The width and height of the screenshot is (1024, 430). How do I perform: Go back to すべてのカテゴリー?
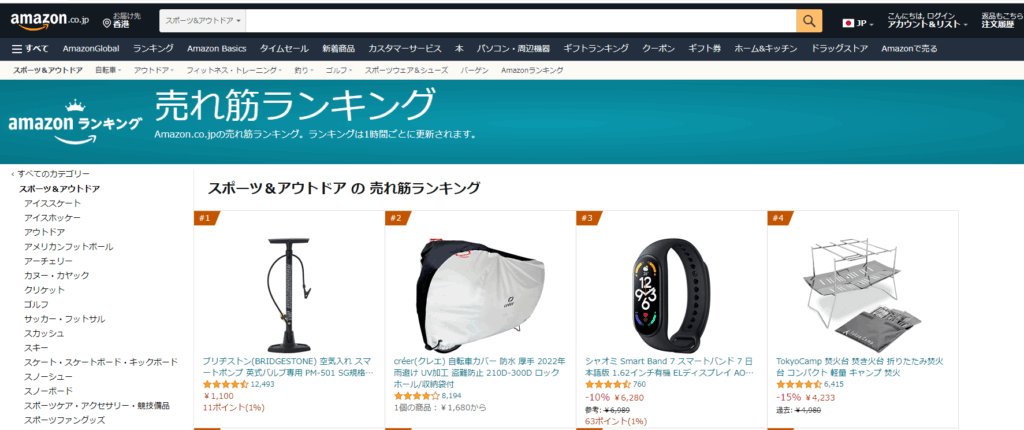coord(50,174)
